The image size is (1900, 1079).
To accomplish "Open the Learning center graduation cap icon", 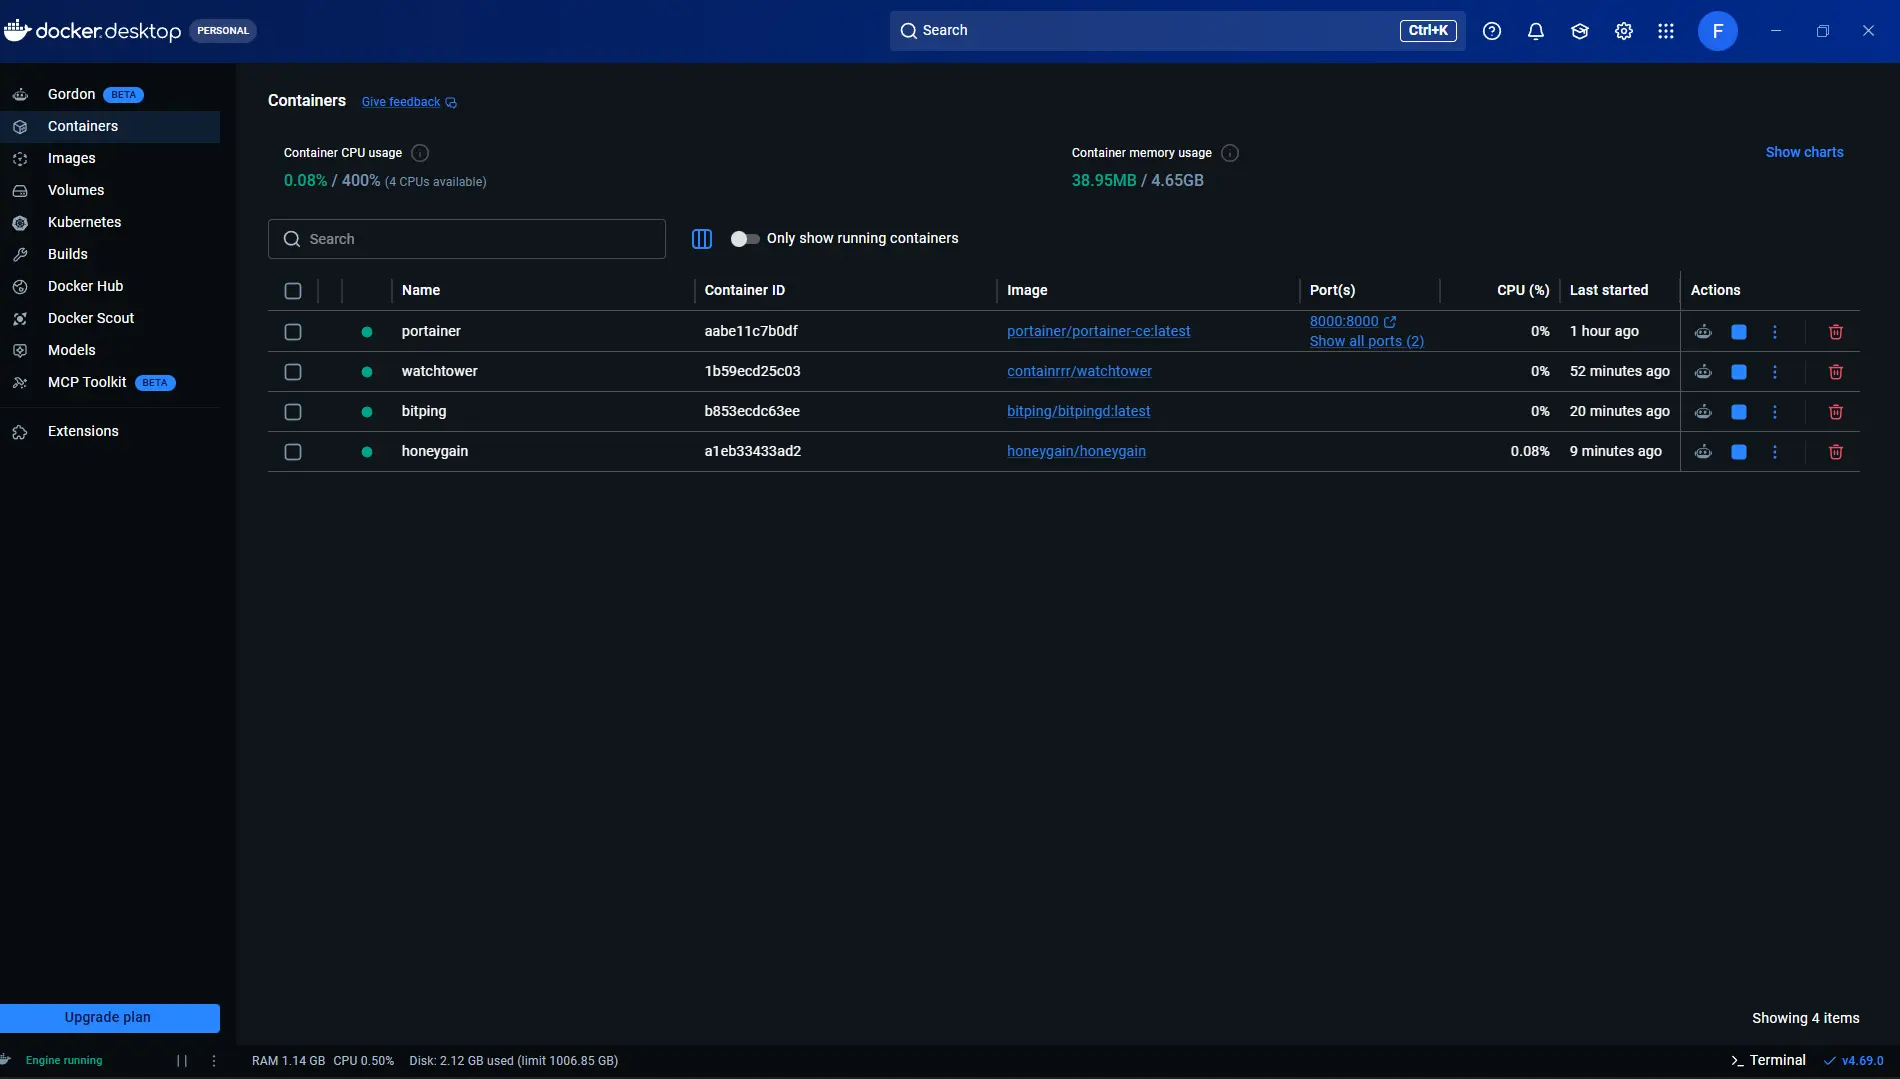I will [x=1580, y=31].
